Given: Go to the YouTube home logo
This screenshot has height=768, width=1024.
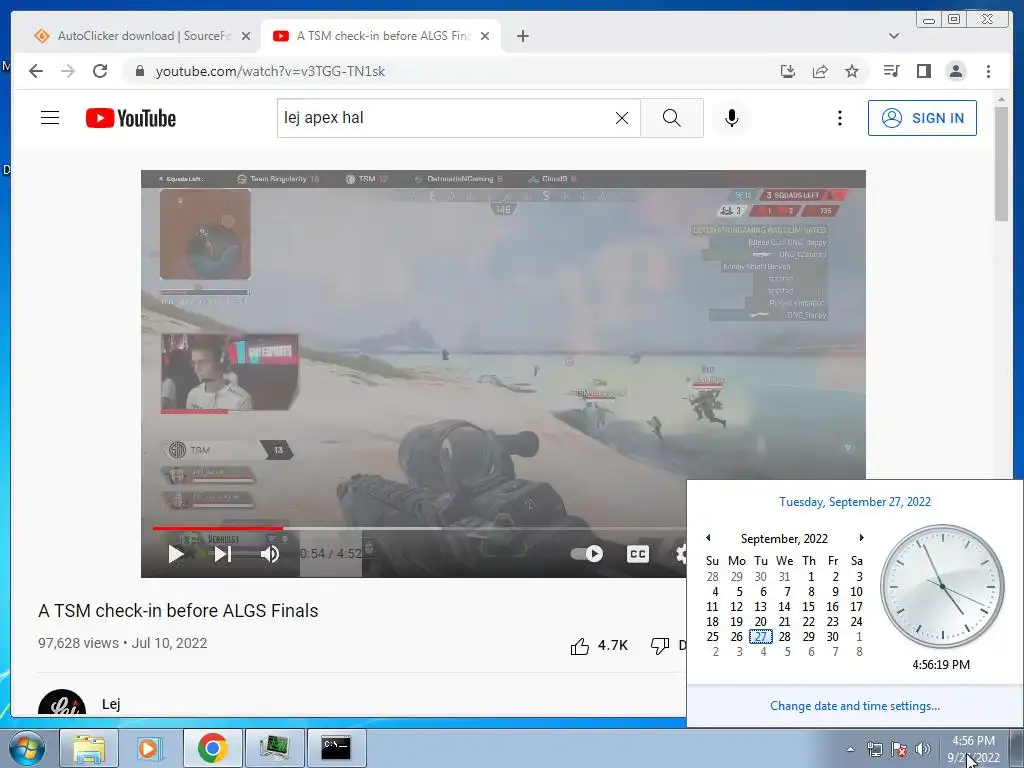Looking at the screenshot, I should [131, 118].
